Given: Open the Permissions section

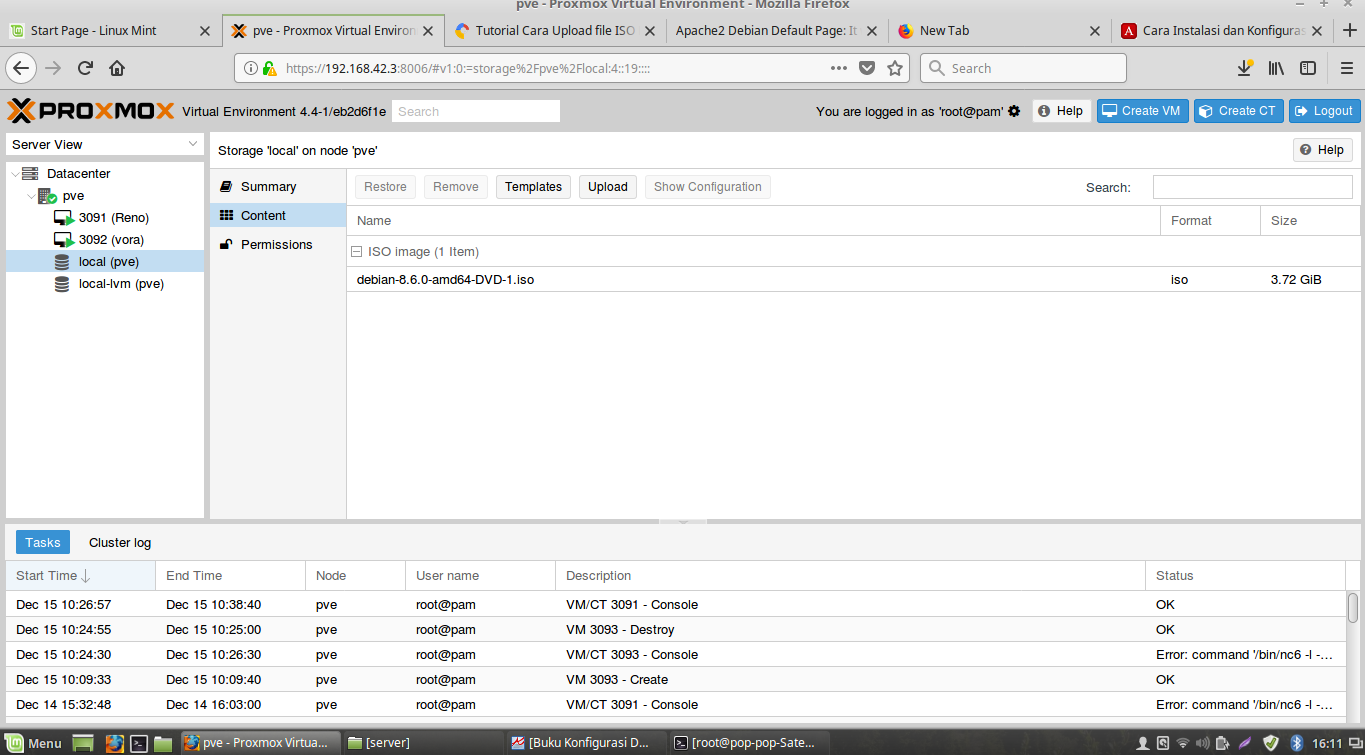Looking at the screenshot, I should click(278, 245).
